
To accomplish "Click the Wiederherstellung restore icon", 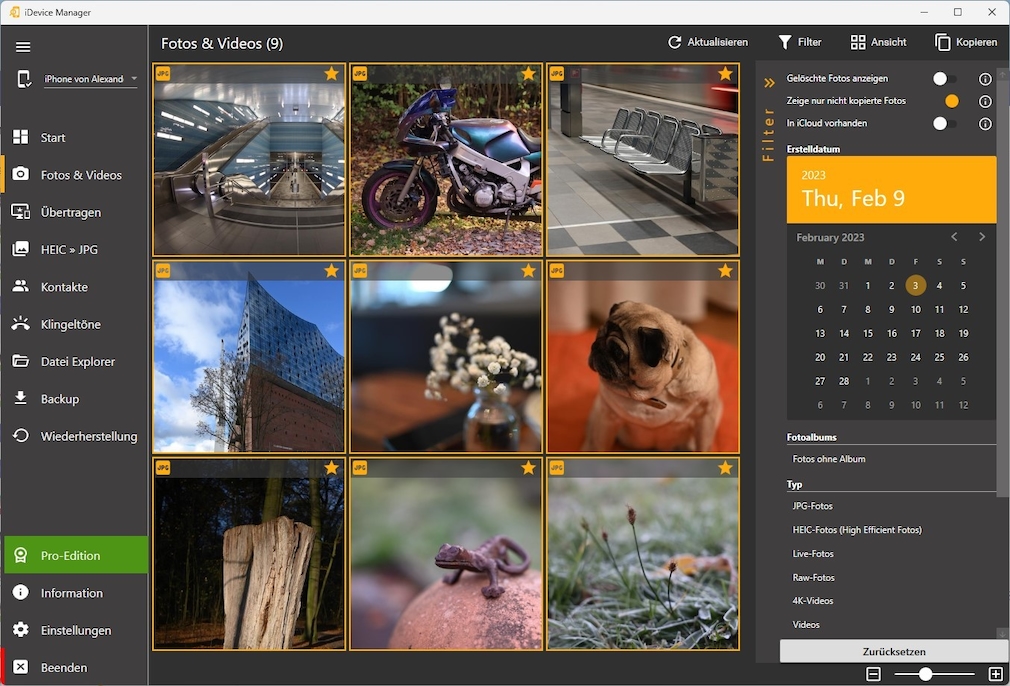I will (x=21, y=435).
